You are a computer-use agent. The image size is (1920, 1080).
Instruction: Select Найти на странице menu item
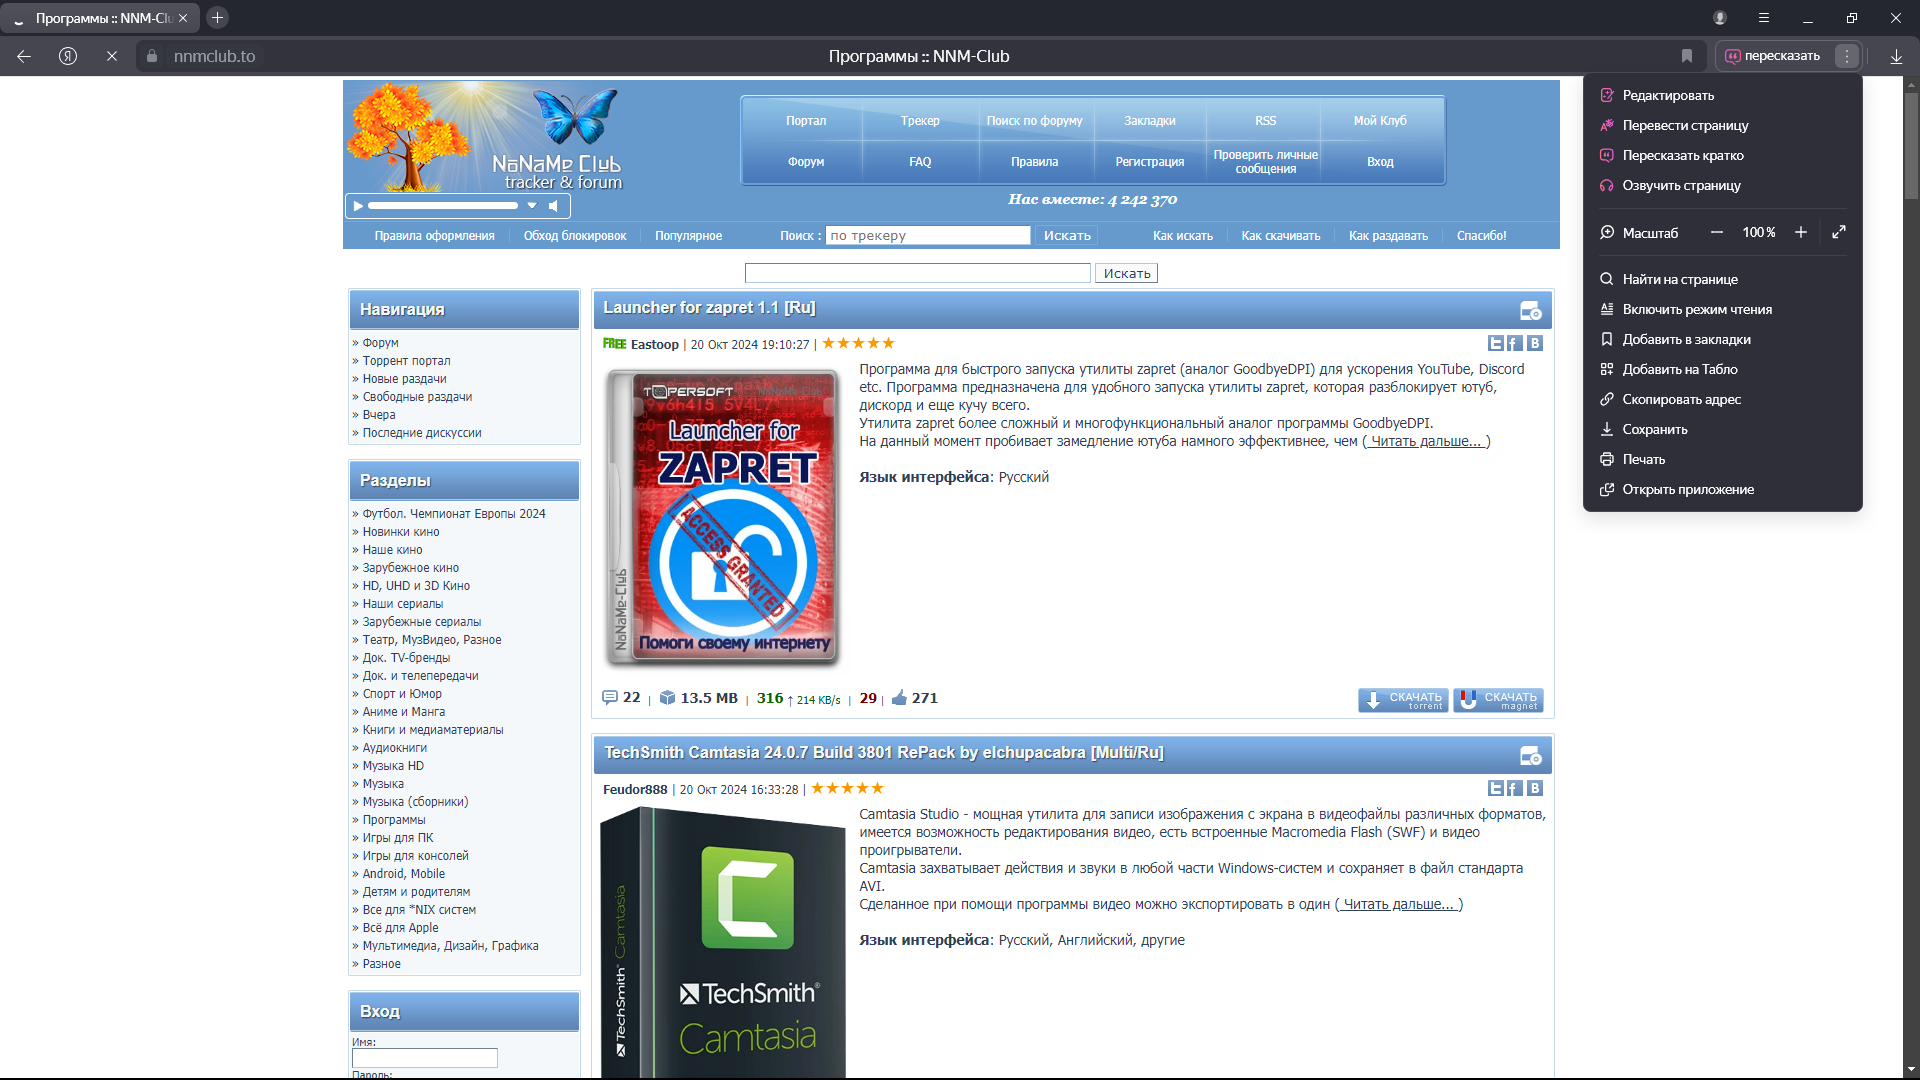click(x=1722, y=279)
